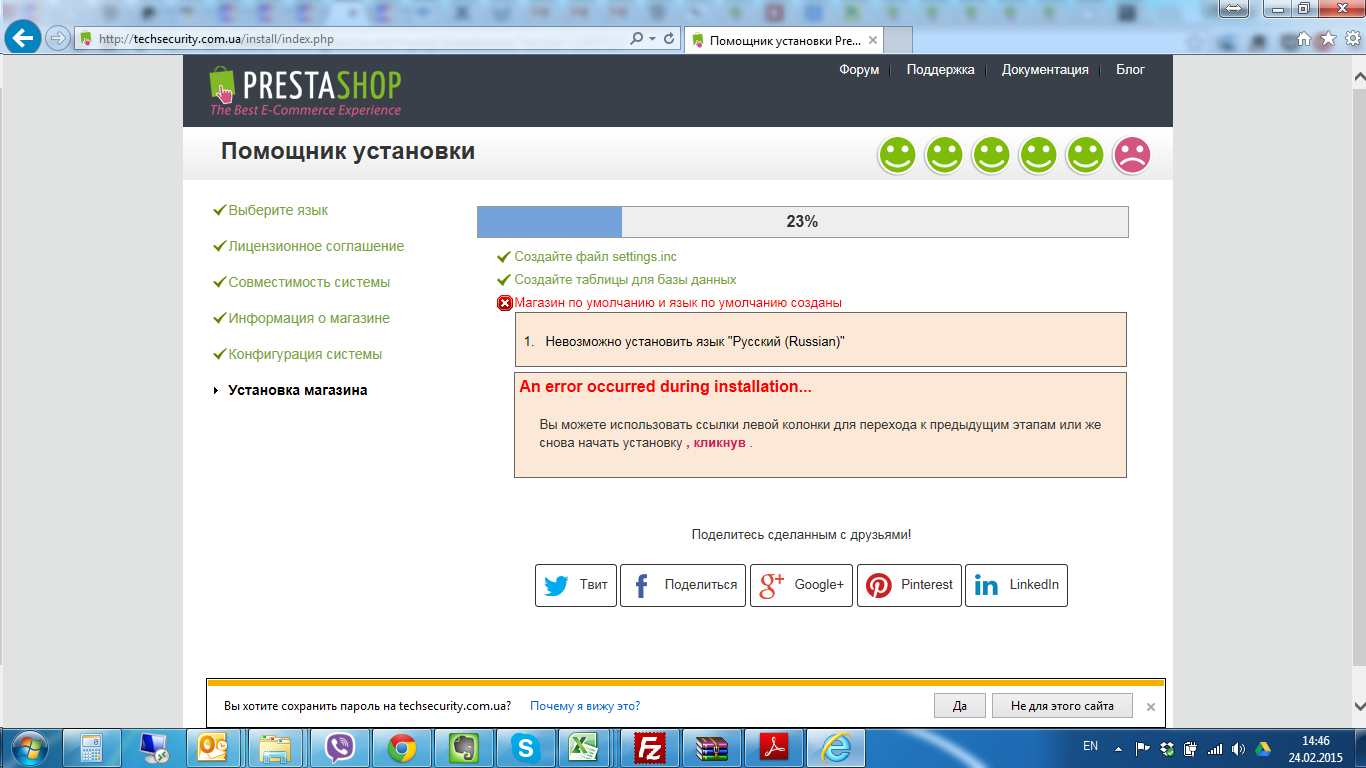
Task: Open Viber from the taskbar
Action: click(x=340, y=748)
